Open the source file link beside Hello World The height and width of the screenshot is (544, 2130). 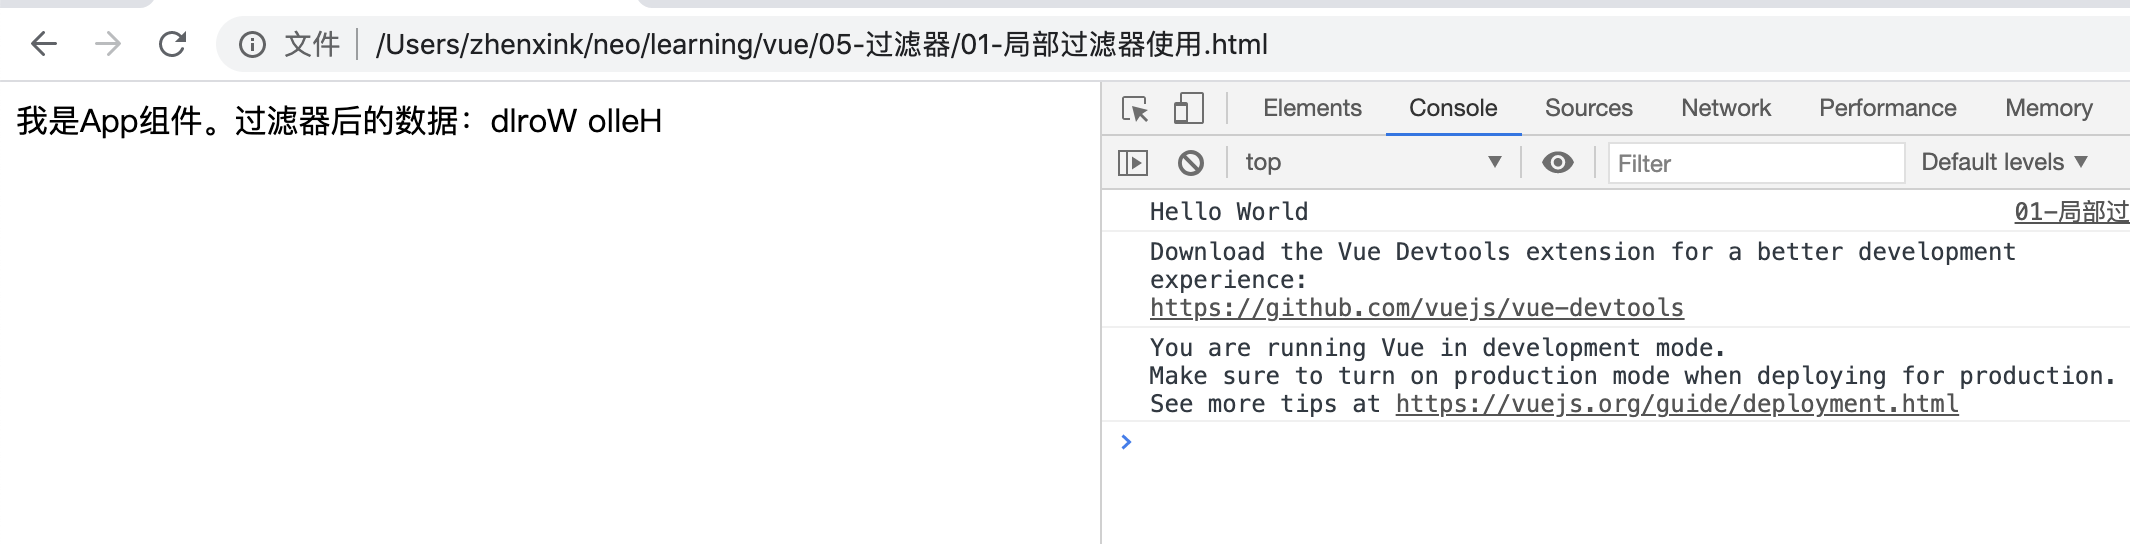pos(2071,212)
